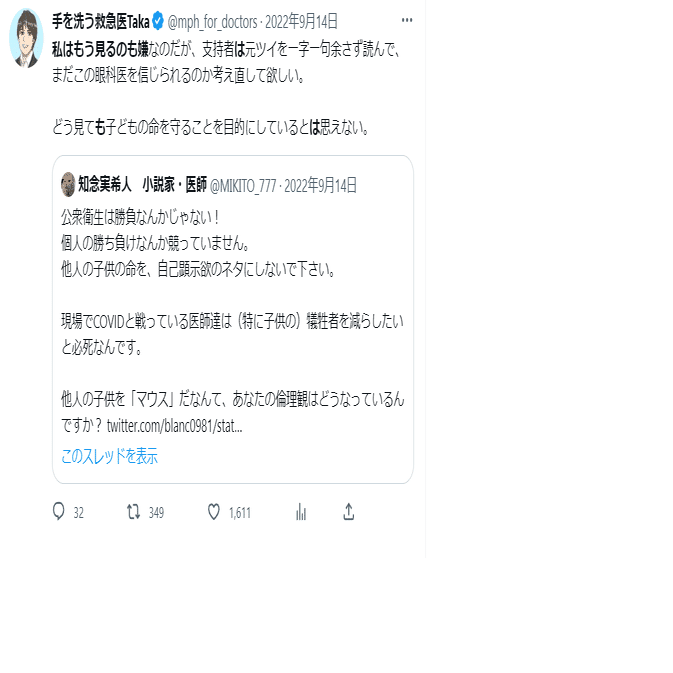Click the reply speech bubble icon
673x673 pixels.
[58, 512]
